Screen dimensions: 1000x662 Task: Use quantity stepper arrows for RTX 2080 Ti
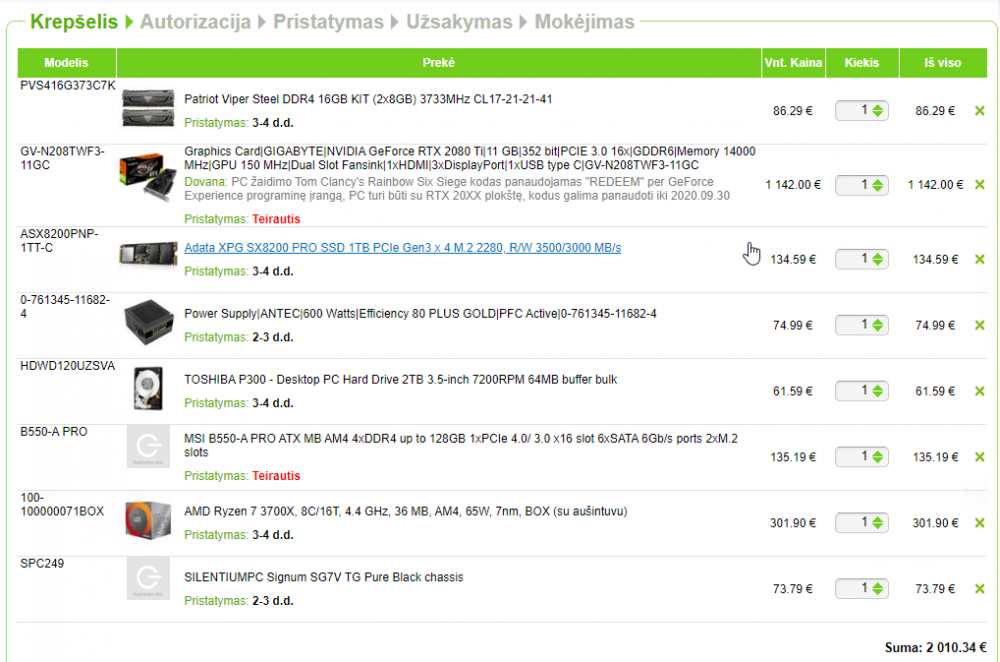point(878,185)
